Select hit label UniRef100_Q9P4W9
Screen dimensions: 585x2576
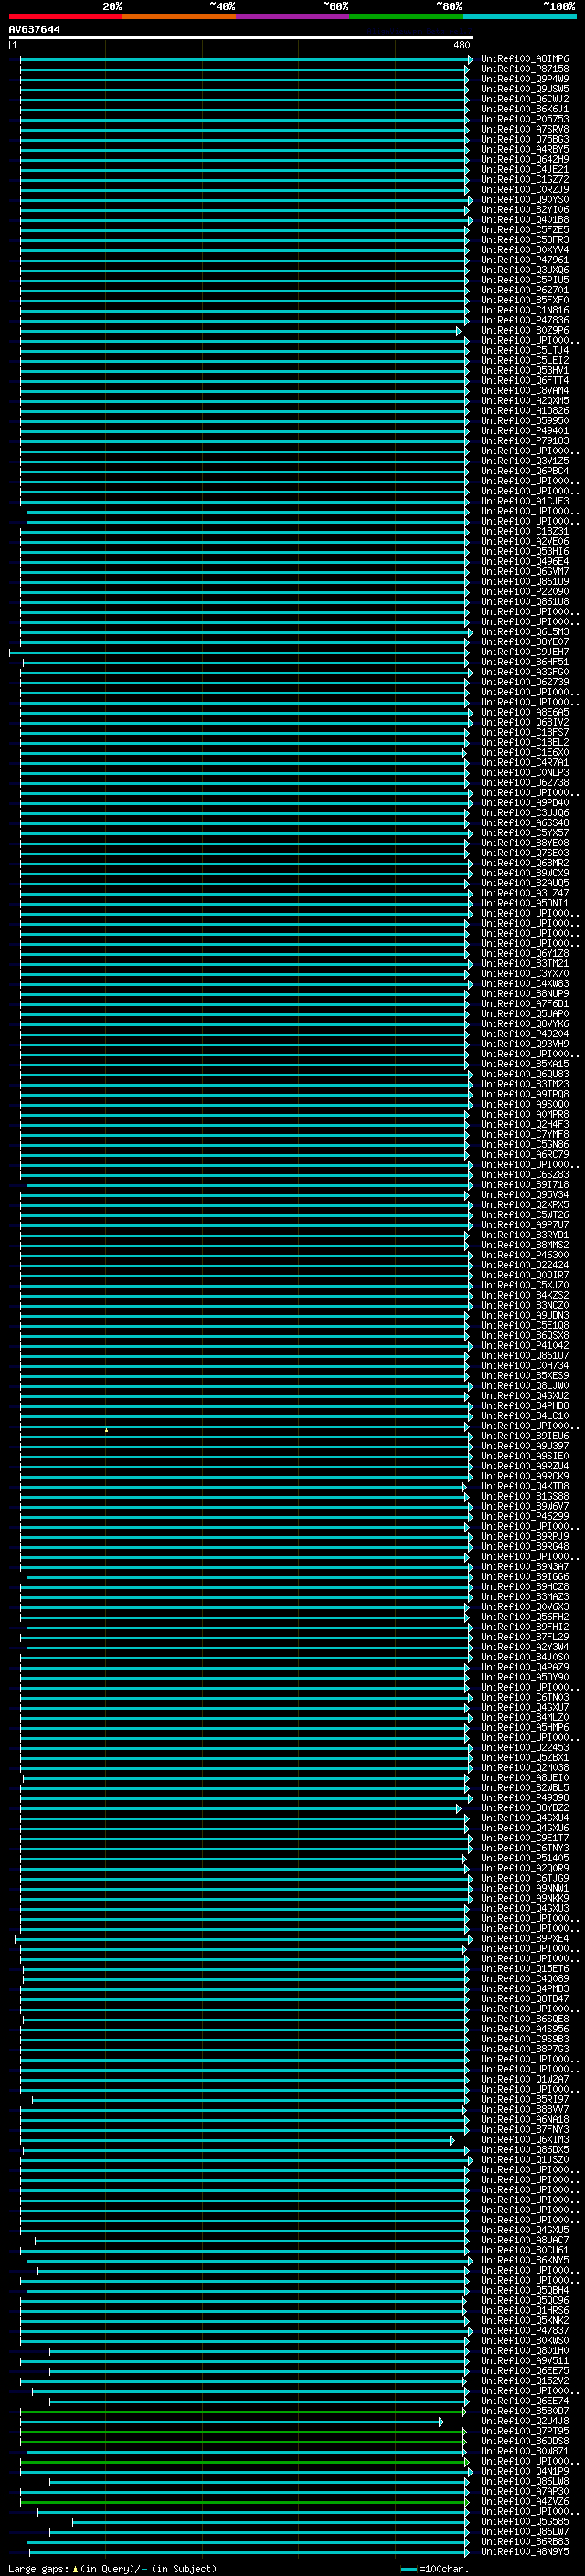point(524,79)
